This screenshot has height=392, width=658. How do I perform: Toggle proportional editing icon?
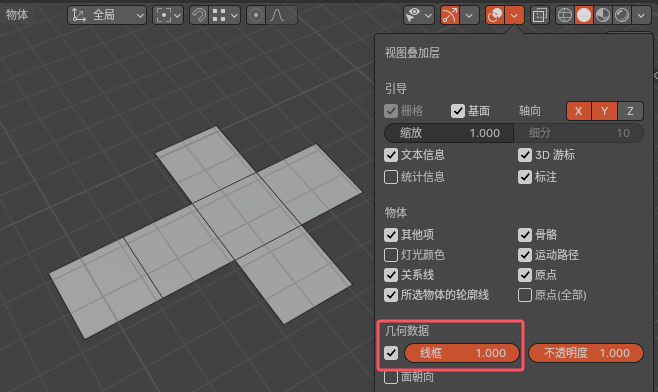256,16
